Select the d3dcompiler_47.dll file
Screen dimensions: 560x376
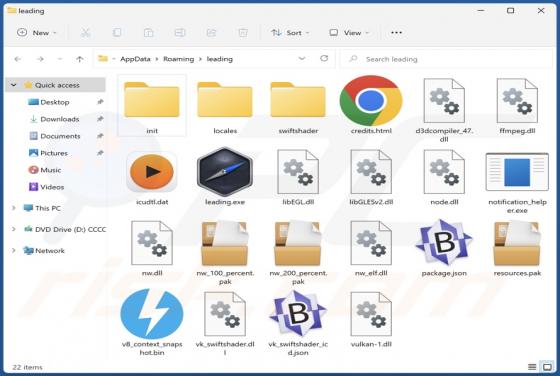tap(444, 110)
